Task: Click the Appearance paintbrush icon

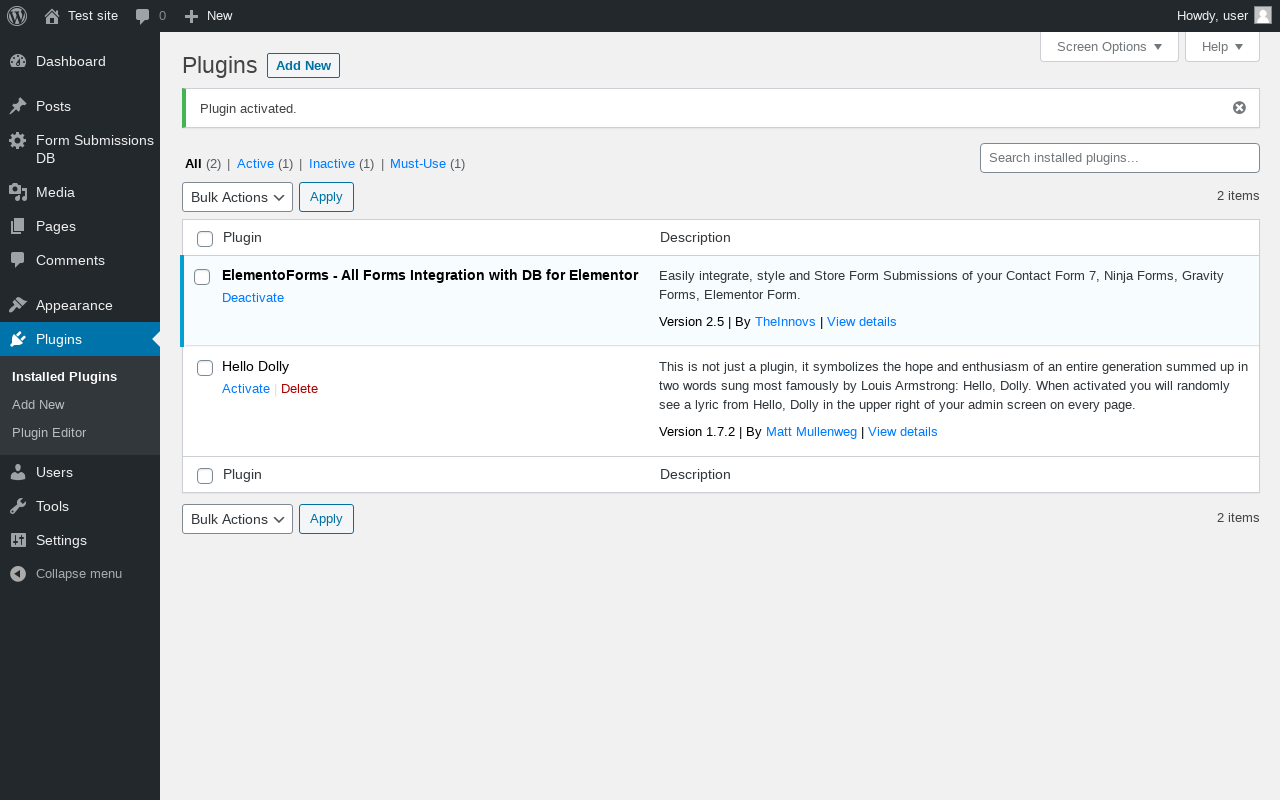Action: [x=18, y=305]
